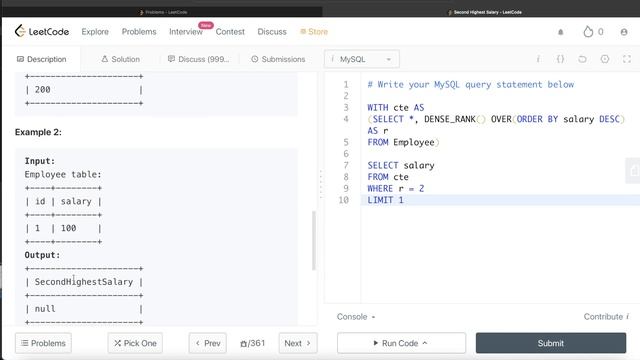Viewport: 640px width, 360px height.
Task: Click the feedback icon at right edge
Action: click(x=633, y=171)
